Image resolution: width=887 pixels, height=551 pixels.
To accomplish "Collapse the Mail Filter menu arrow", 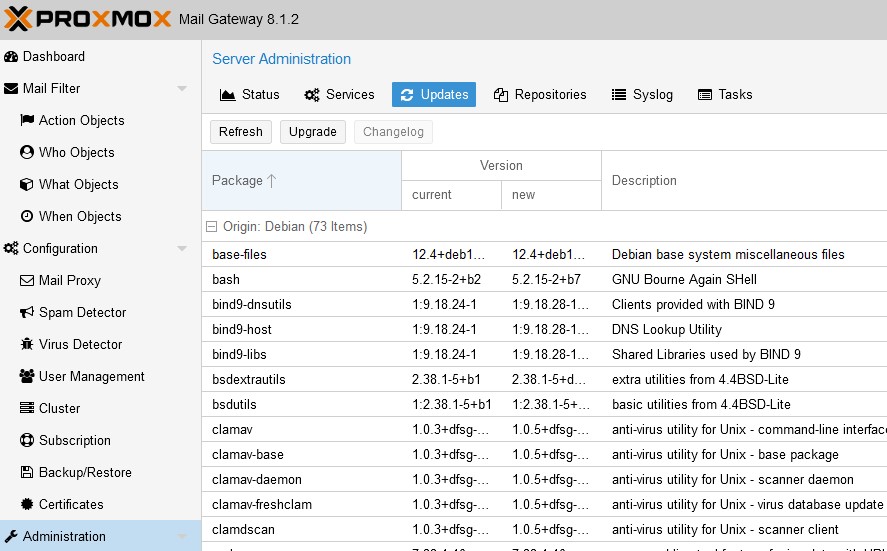I will [182, 88].
